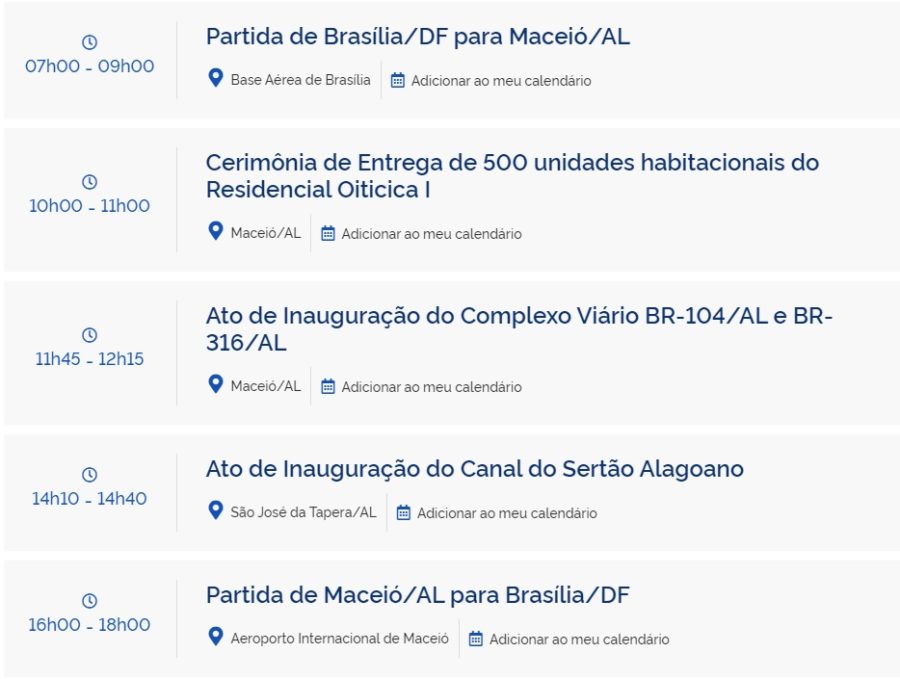The image size is (900, 679).
Task: Click clock icon above 07h00 - 09h00
Action: pyautogui.click(x=89, y=42)
